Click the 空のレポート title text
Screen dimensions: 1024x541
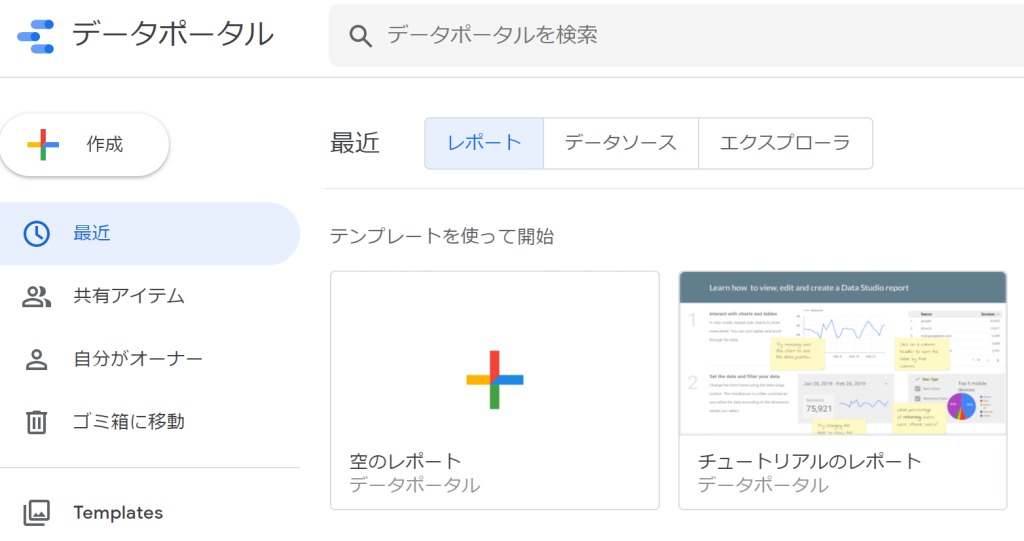[x=406, y=461]
